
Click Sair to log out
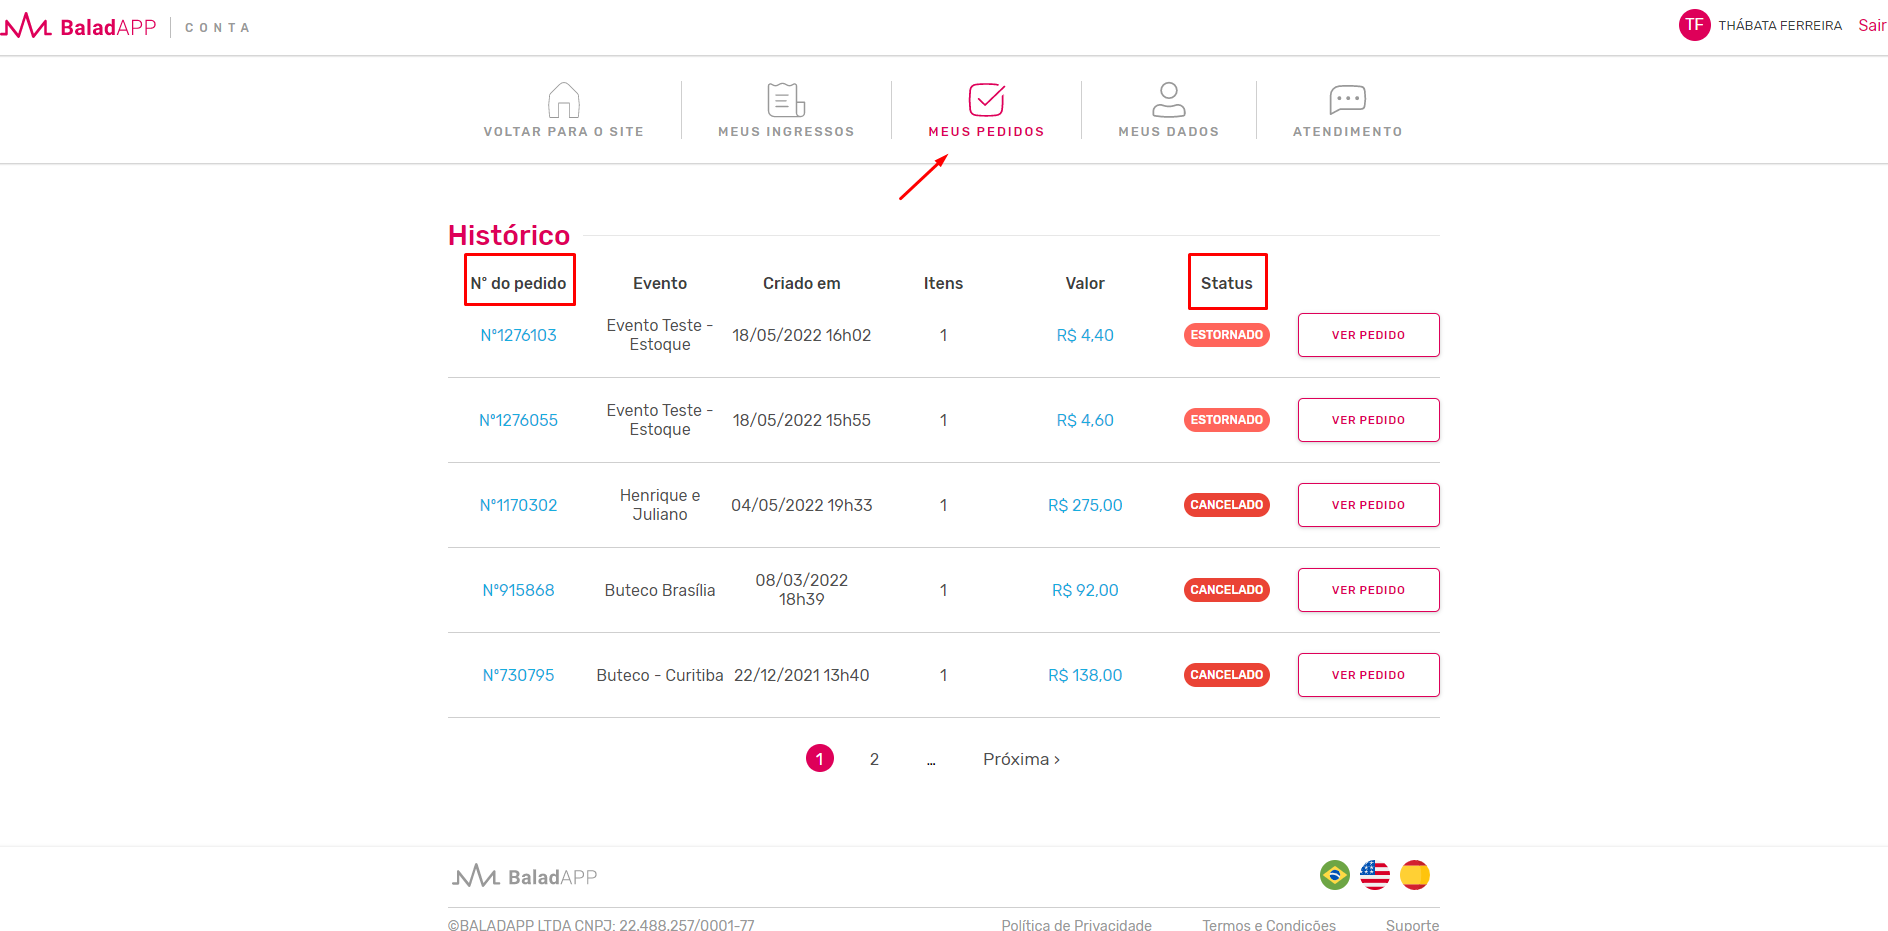pyautogui.click(x=1872, y=25)
